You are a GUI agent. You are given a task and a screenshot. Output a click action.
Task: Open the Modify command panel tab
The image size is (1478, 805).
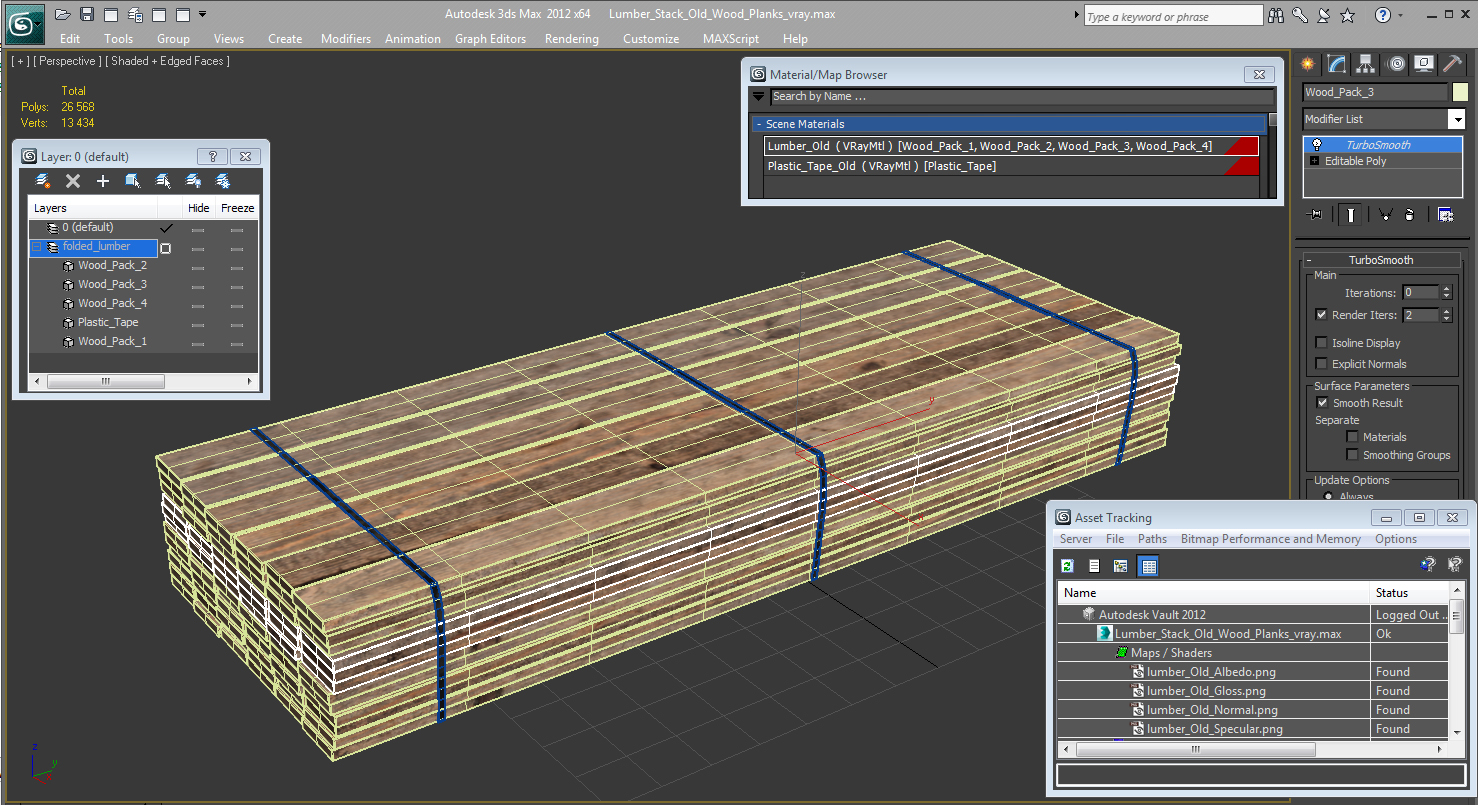(1337, 64)
